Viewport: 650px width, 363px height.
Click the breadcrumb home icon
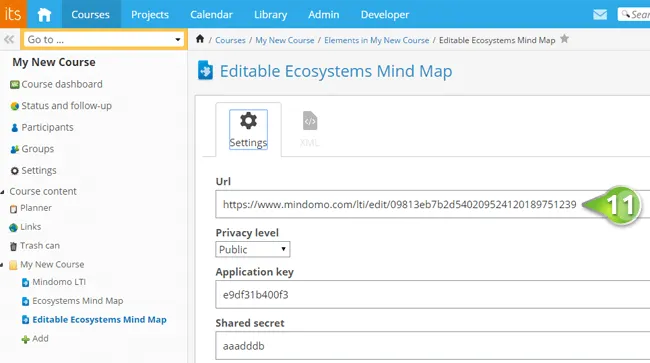(200, 39)
